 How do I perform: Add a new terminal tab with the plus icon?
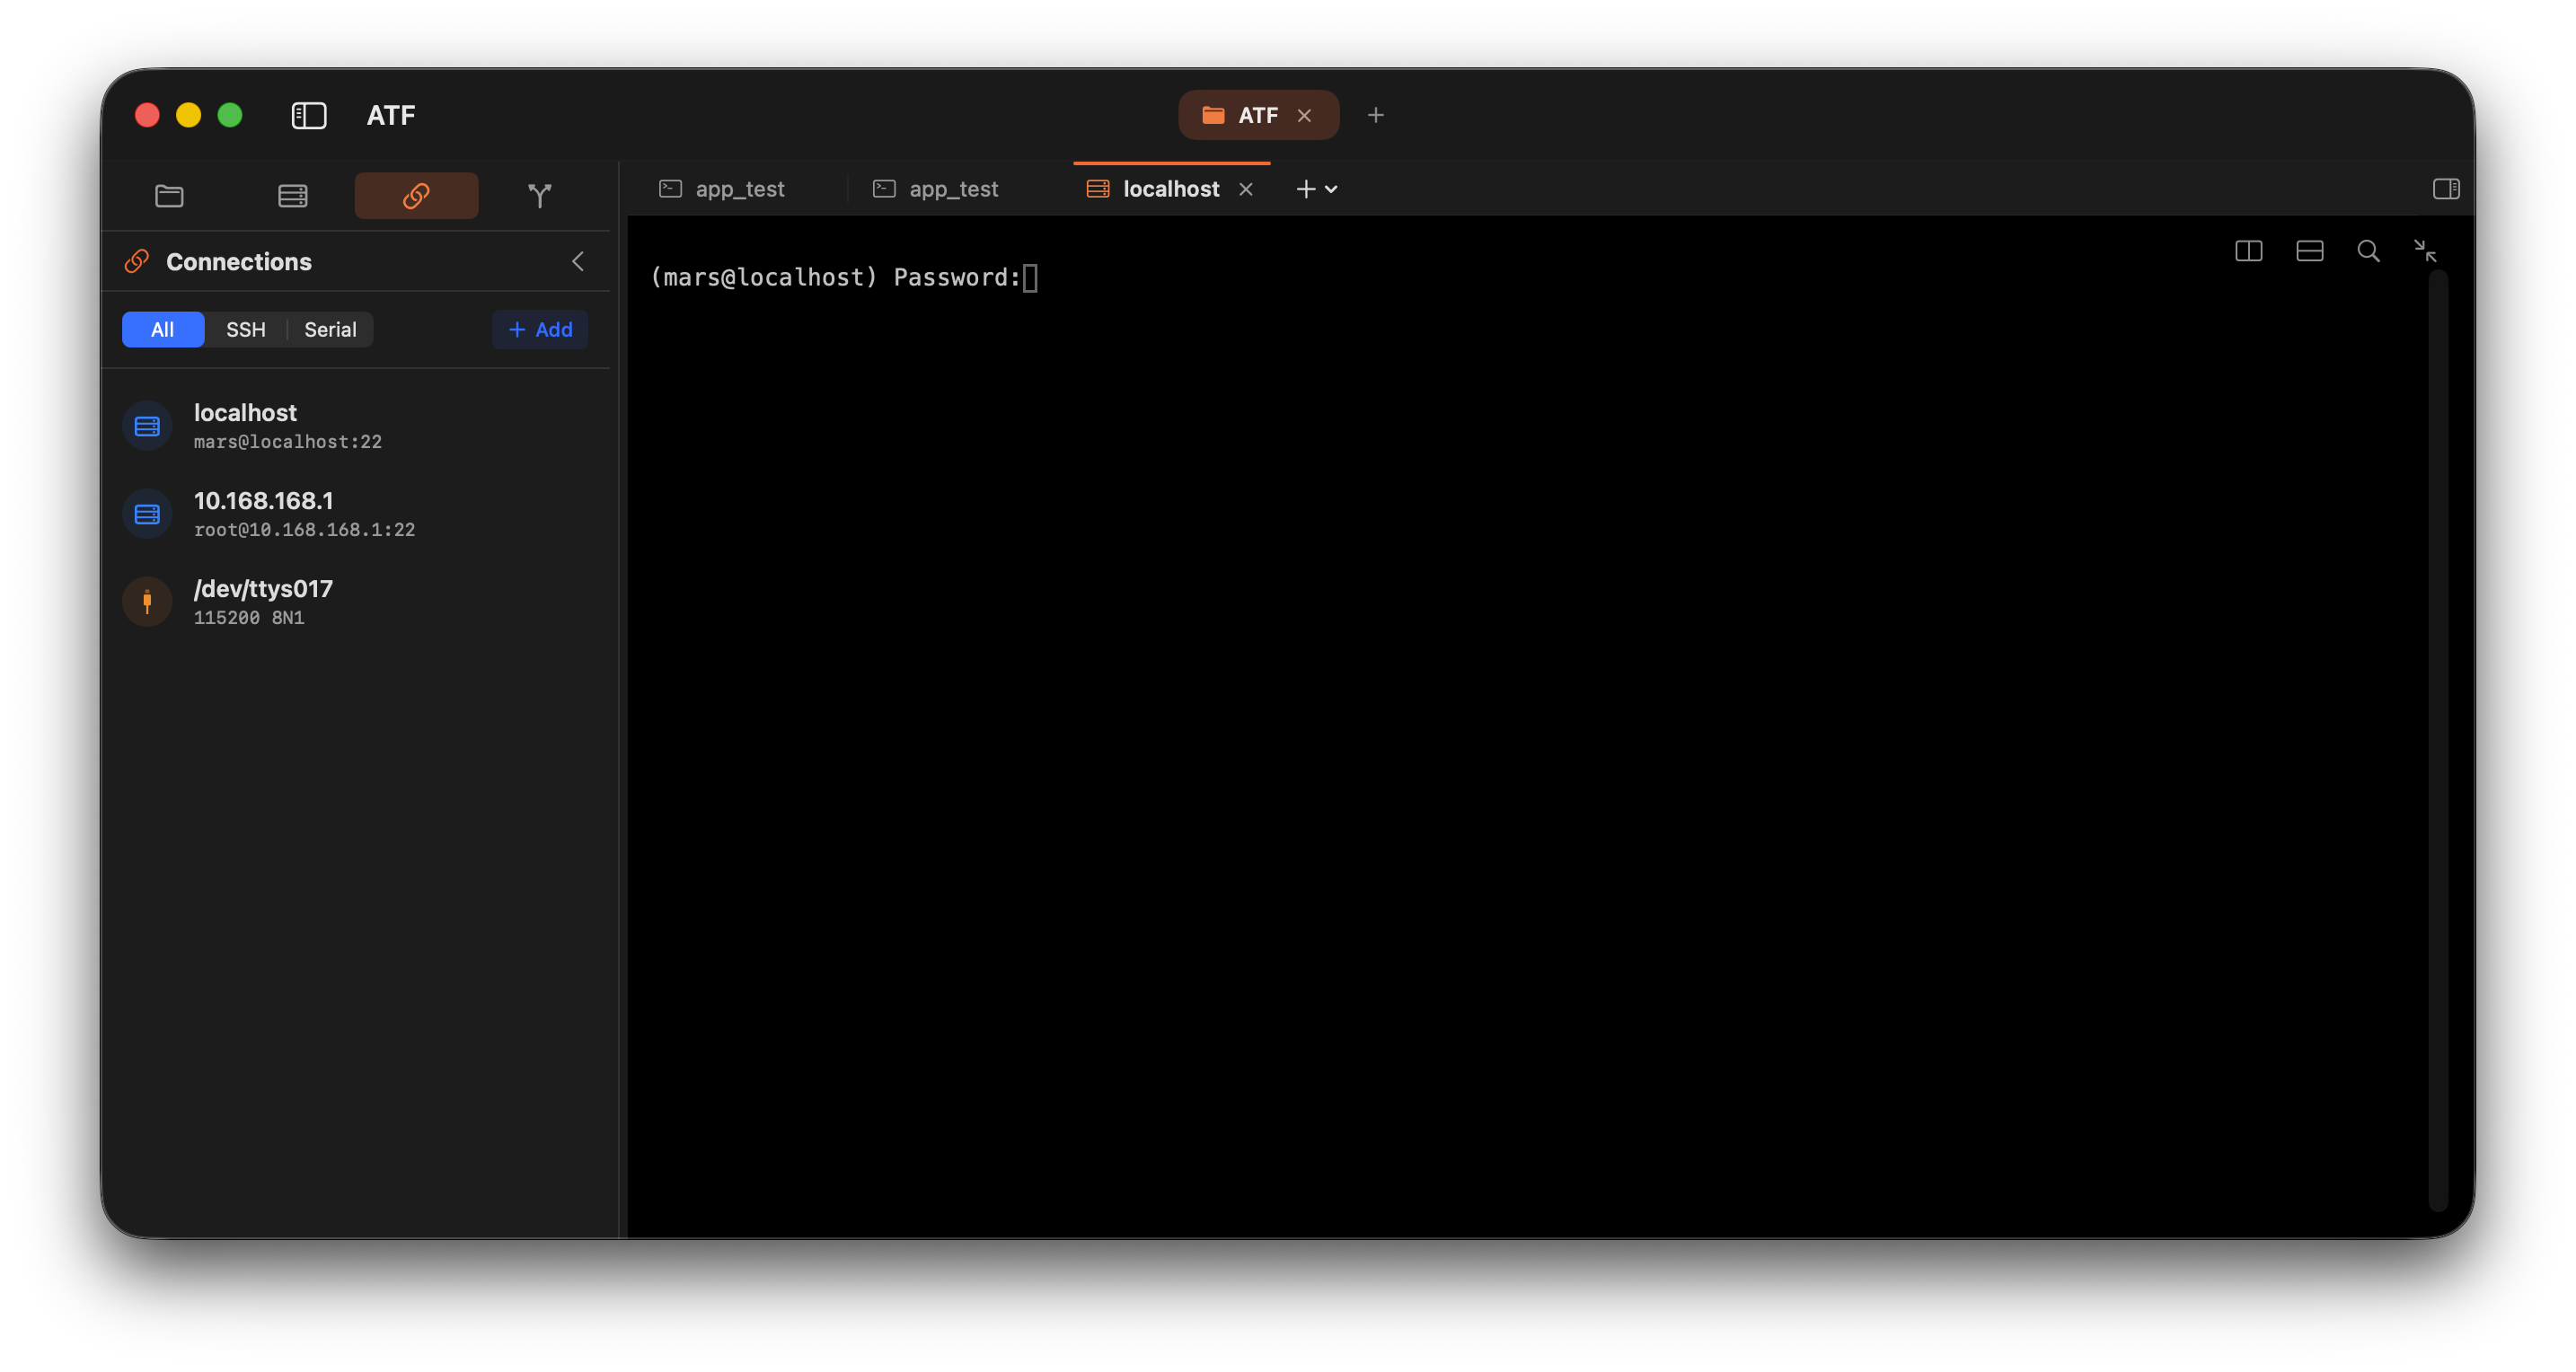click(1305, 189)
